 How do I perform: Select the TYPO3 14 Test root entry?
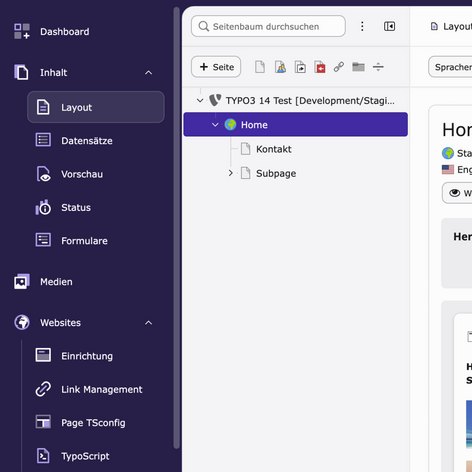[310, 101]
